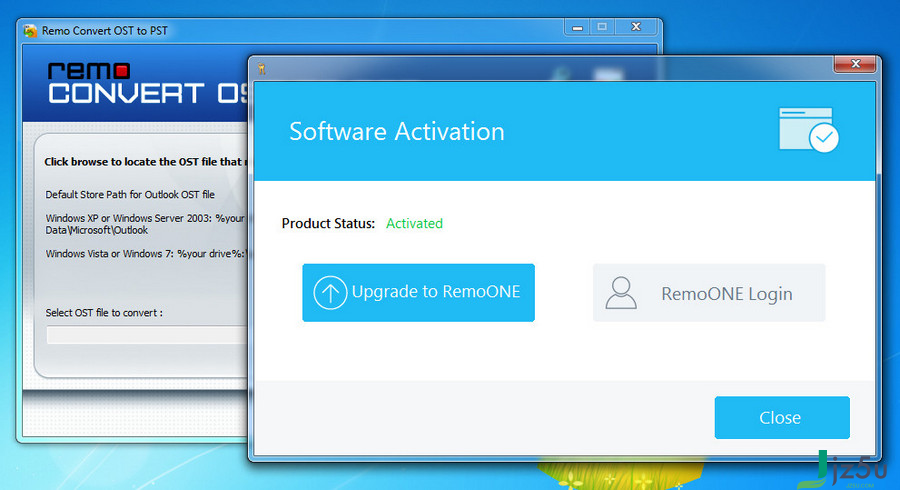Click the Product Status label
Image resolution: width=900 pixels, height=490 pixels.
(x=328, y=223)
